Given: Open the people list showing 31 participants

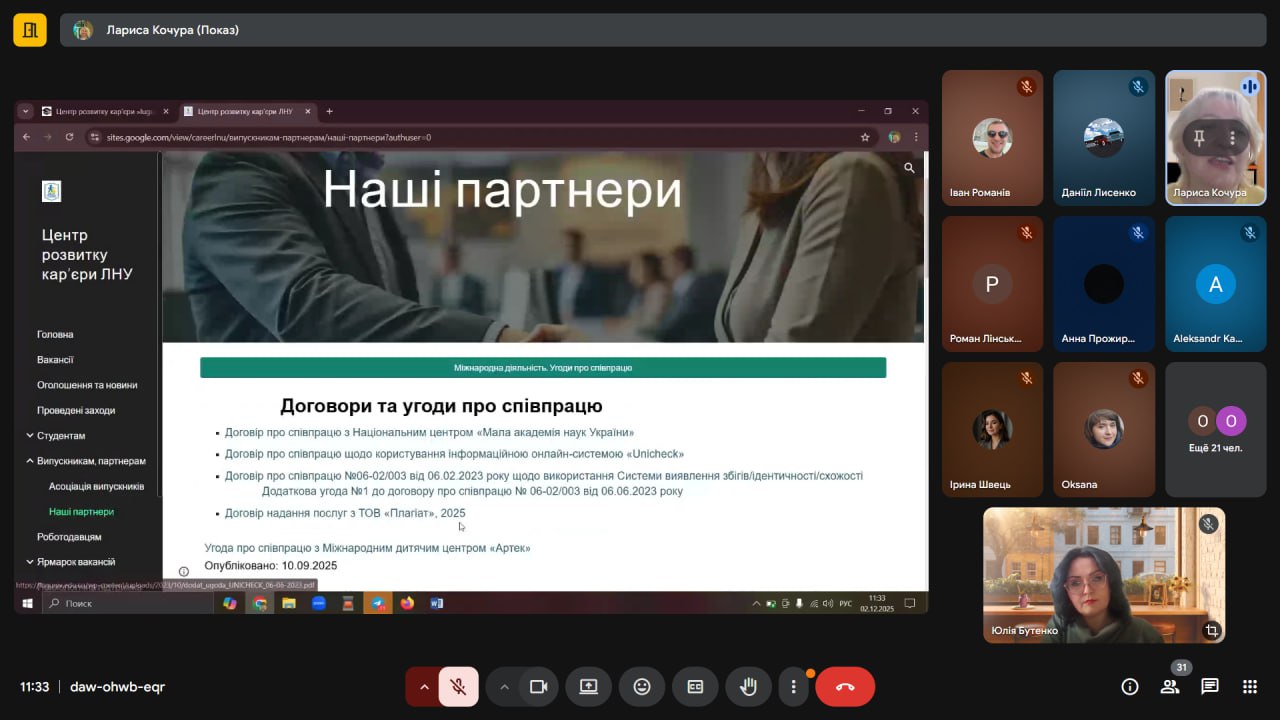Looking at the screenshot, I should [x=1169, y=686].
